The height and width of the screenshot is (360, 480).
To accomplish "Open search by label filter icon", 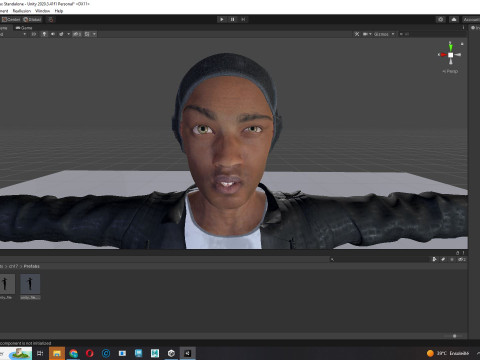I will click(x=443, y=259).
